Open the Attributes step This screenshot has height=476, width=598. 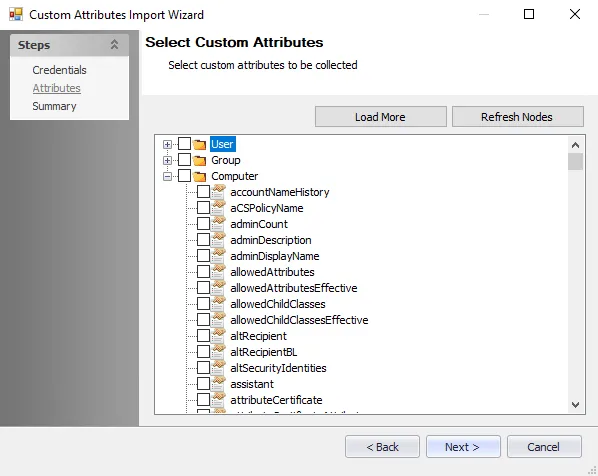click(56, 88)
